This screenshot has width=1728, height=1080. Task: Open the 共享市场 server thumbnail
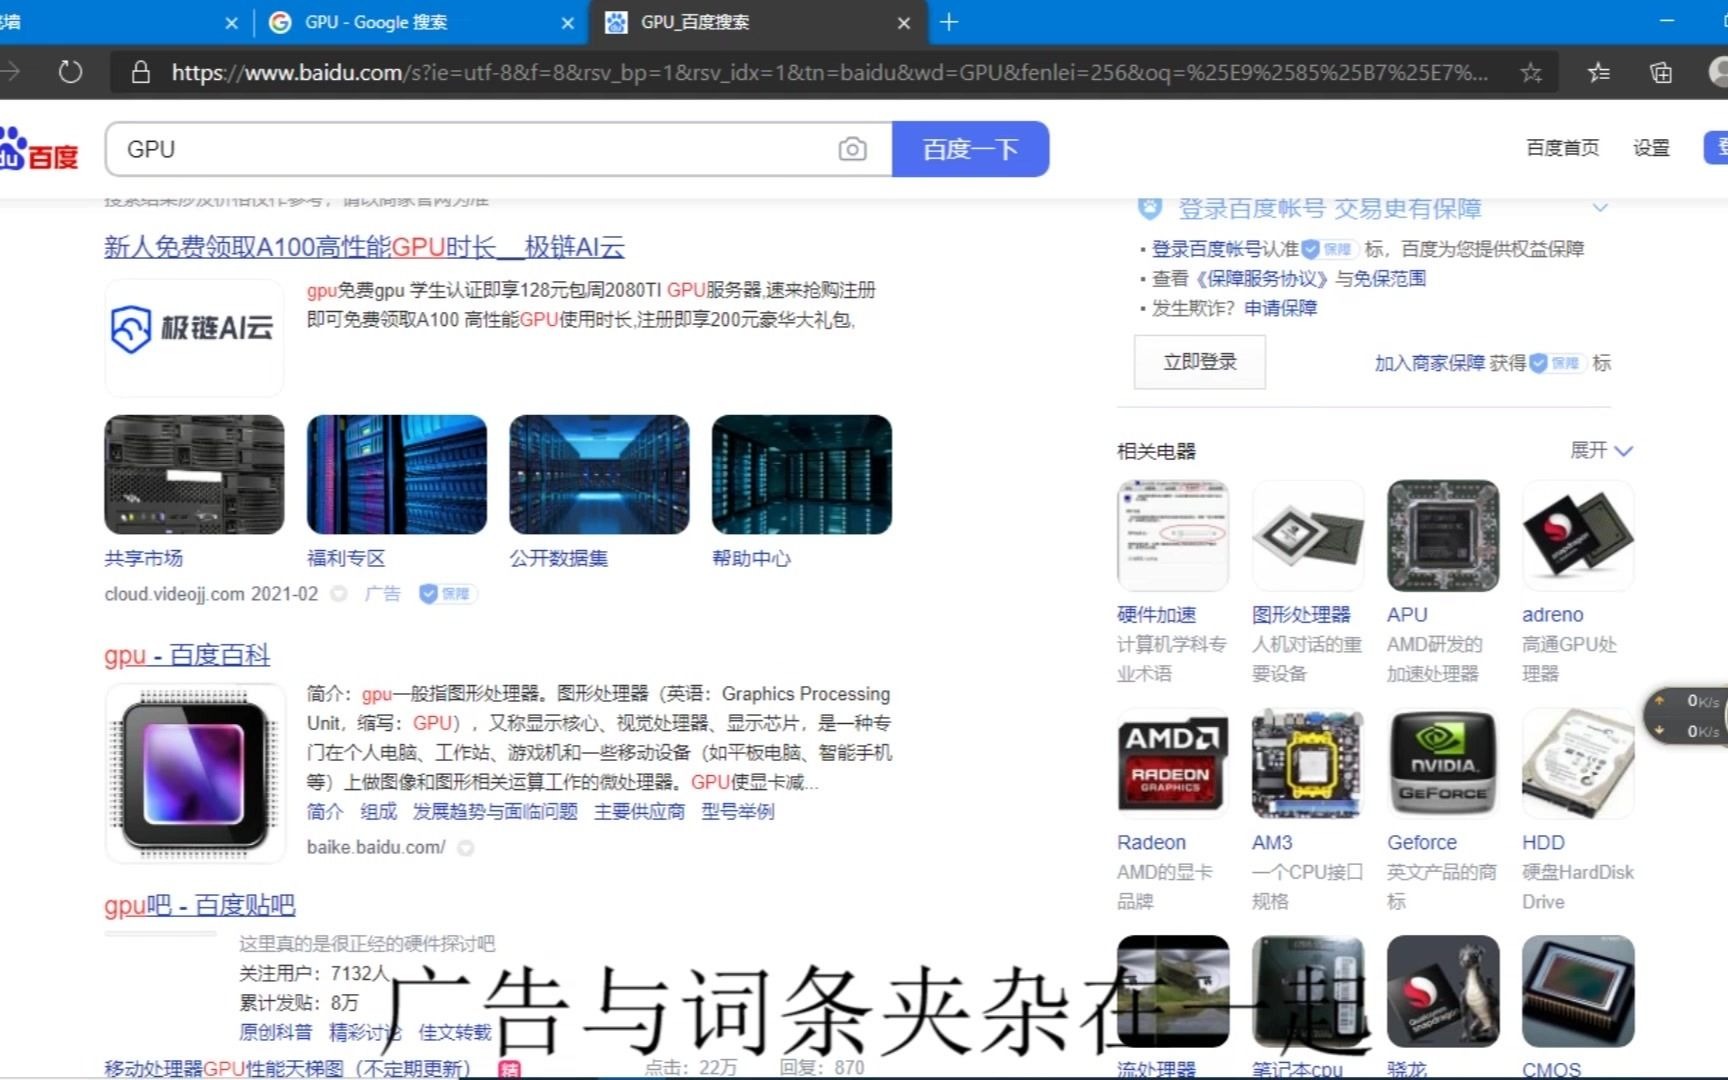[x=194, y=474]
